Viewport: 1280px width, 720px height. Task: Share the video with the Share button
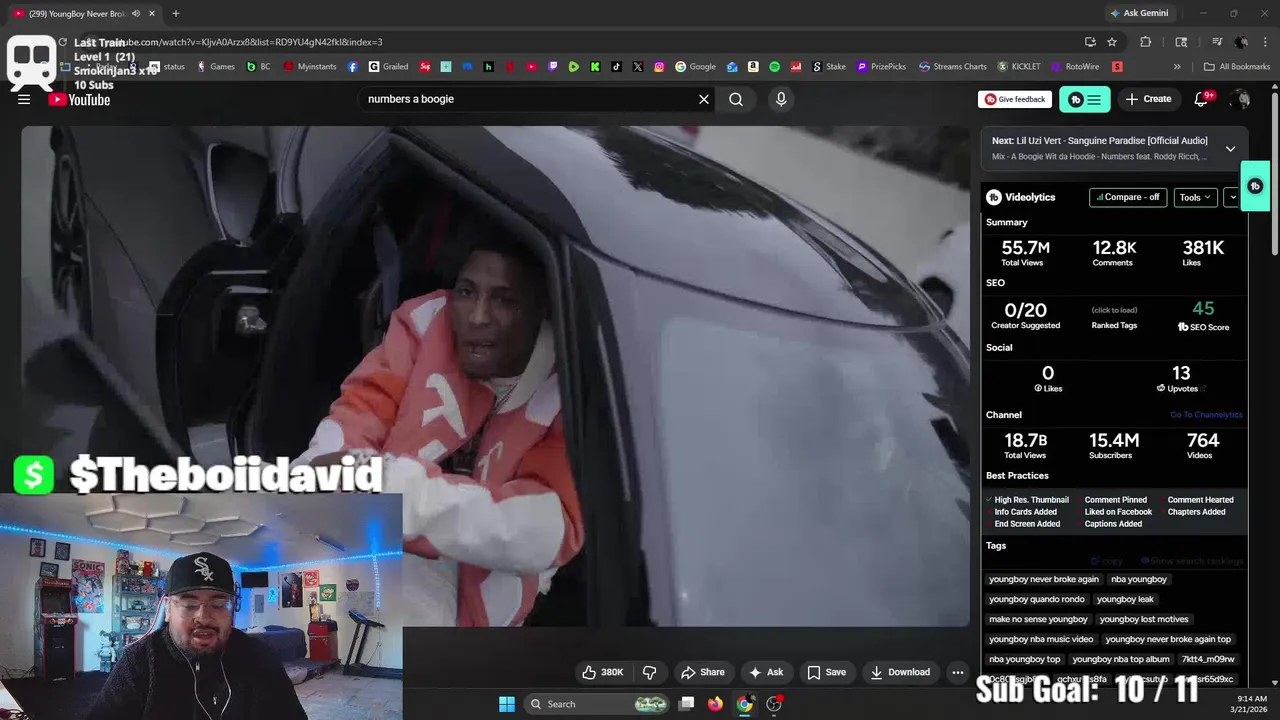click(702, 672)
